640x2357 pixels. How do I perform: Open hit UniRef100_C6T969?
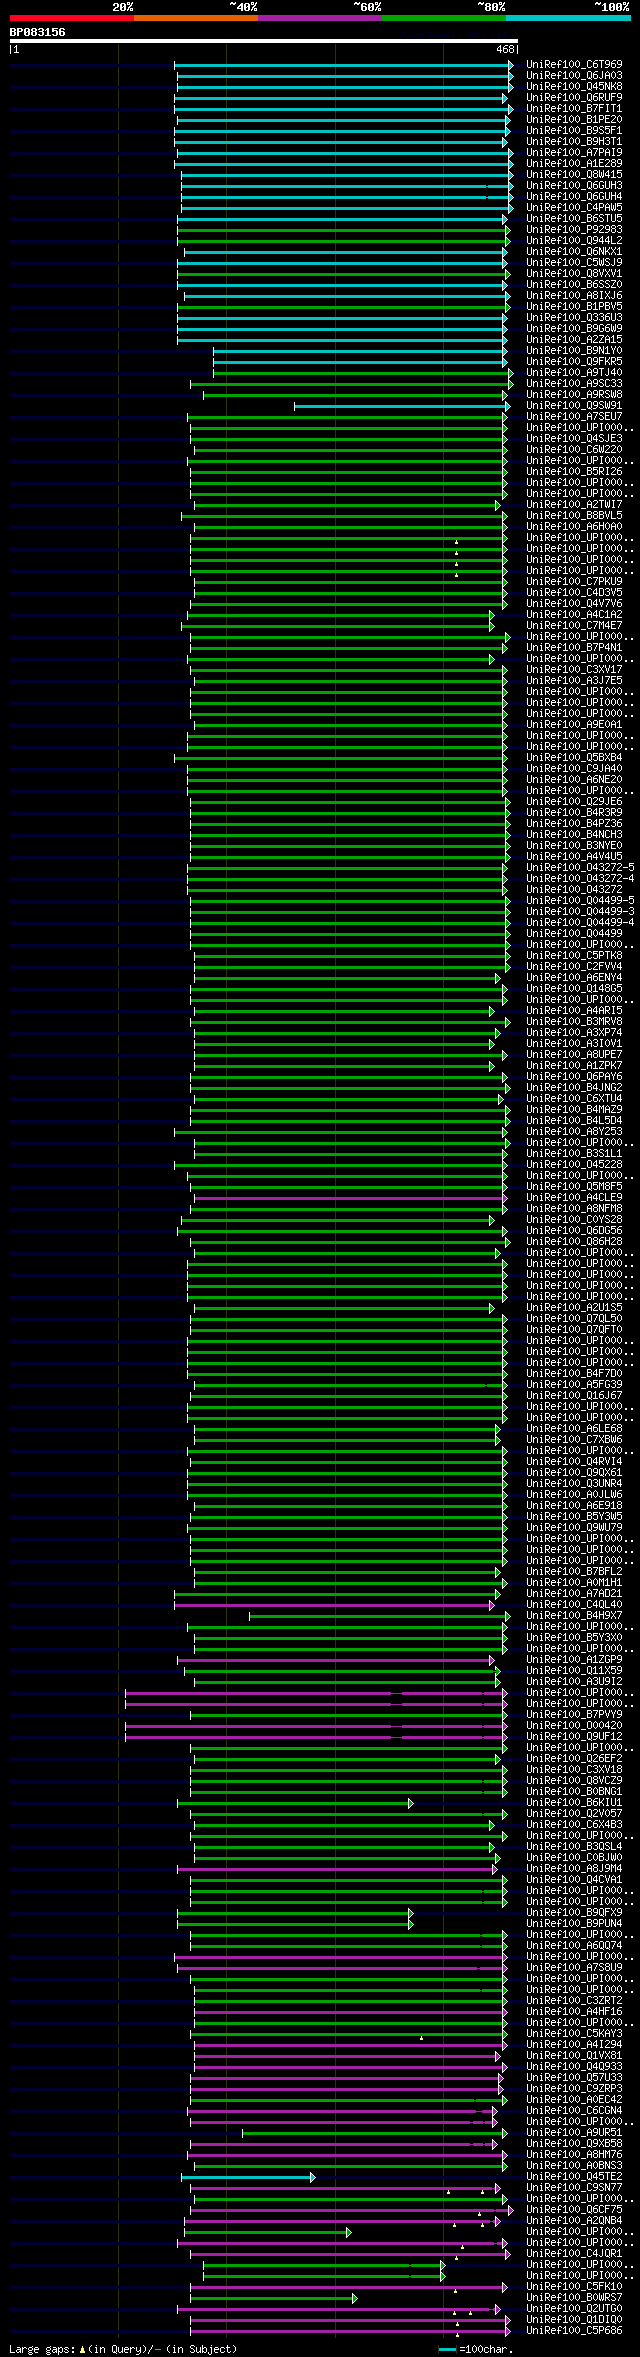pos(574,64)
